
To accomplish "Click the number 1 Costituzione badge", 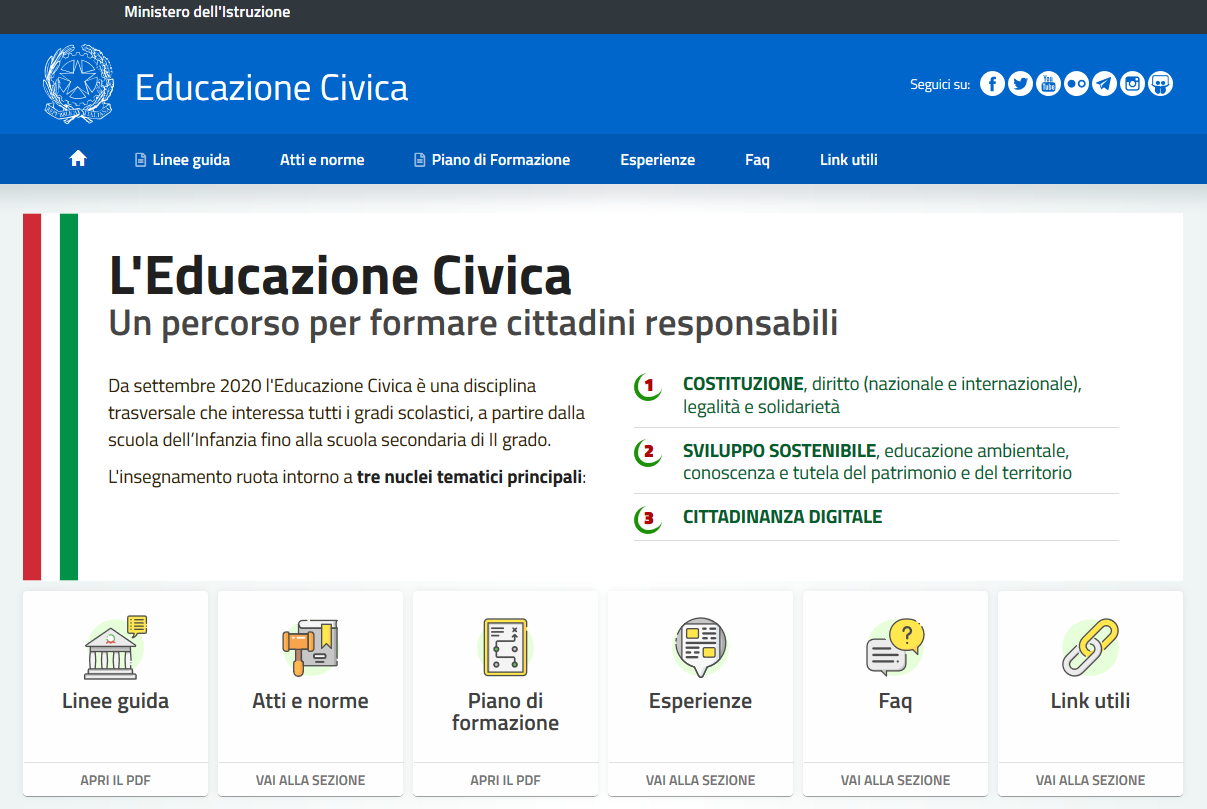I will tap(648, 386).
